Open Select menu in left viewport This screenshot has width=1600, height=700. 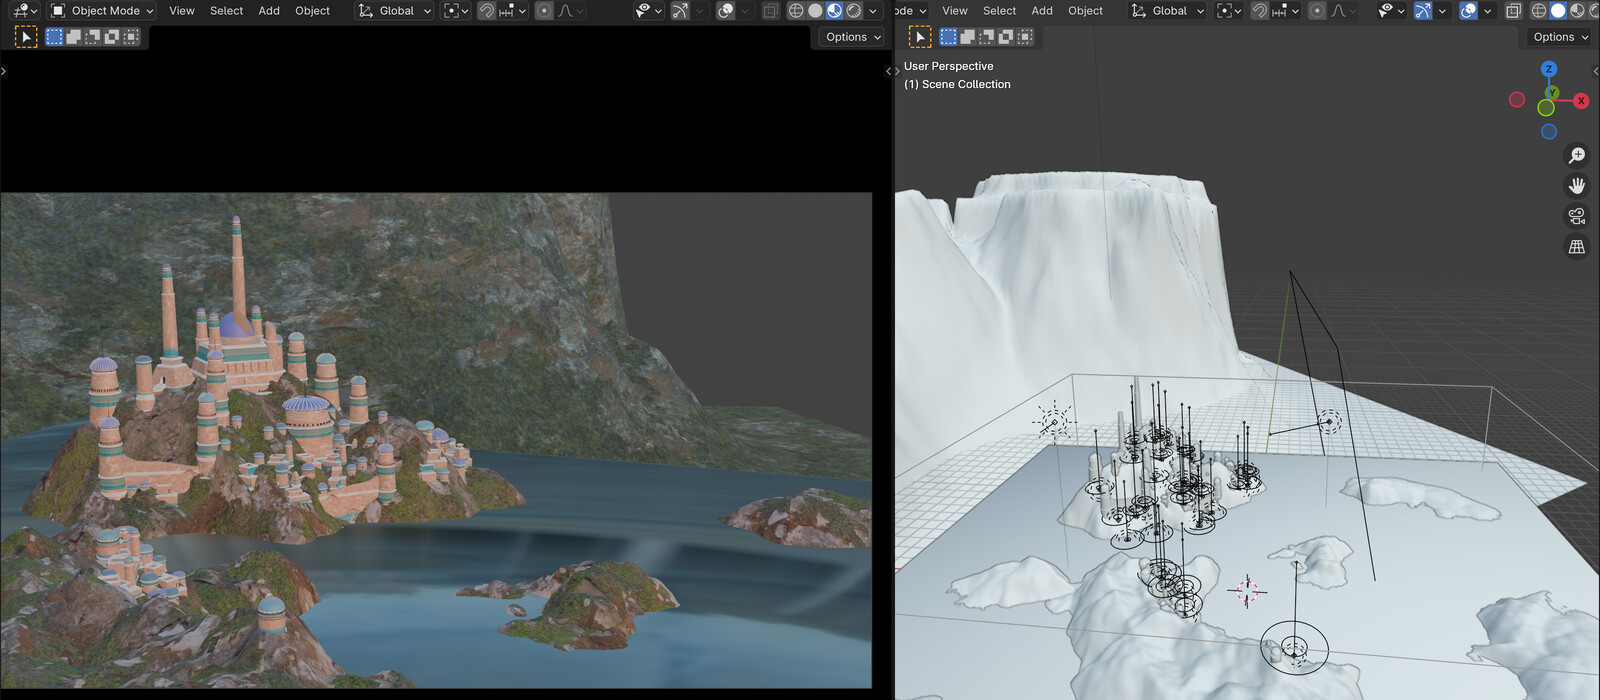pyautogui.click(x=226, y=11)
